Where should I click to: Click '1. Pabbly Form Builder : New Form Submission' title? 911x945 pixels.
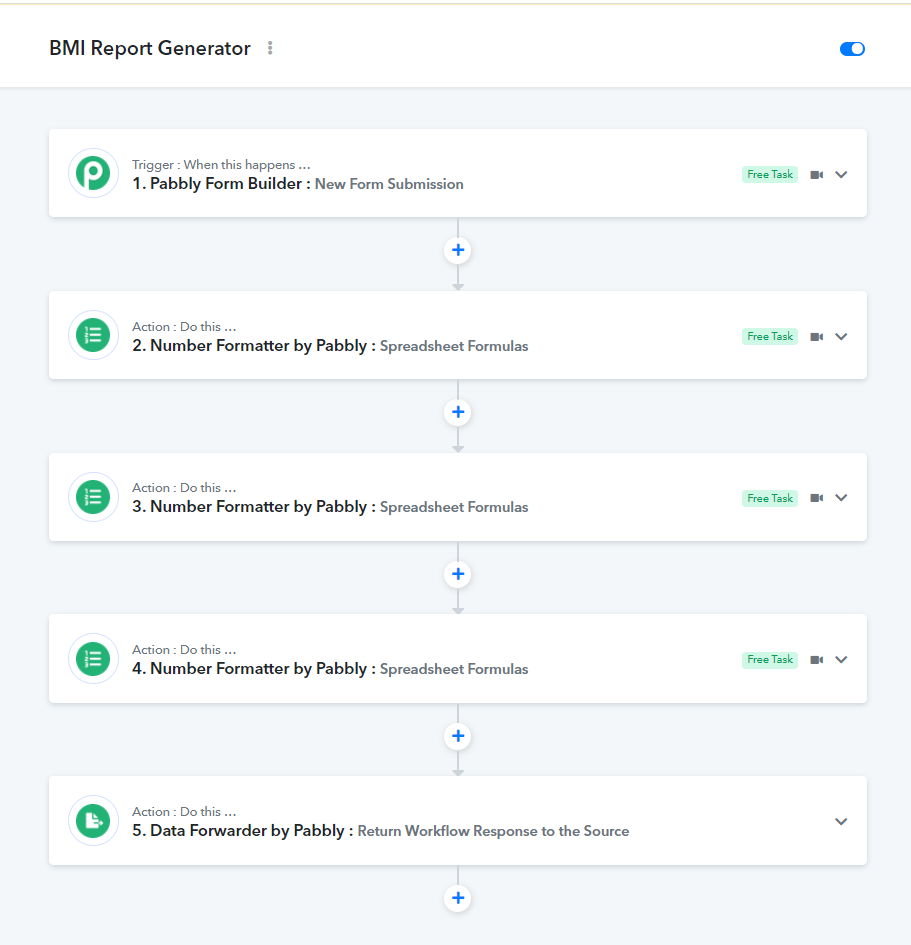click(x=298, y=184)
